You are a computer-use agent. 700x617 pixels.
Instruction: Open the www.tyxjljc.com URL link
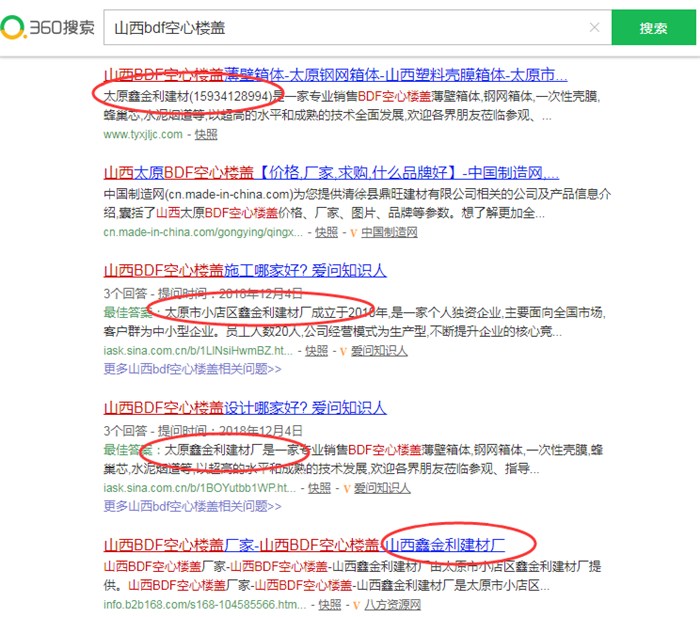pos(143,134)
